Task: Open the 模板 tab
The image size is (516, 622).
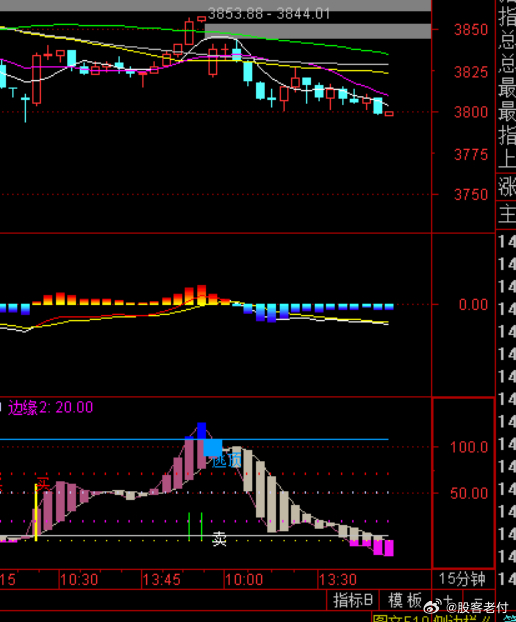Action: coord(405,600)
